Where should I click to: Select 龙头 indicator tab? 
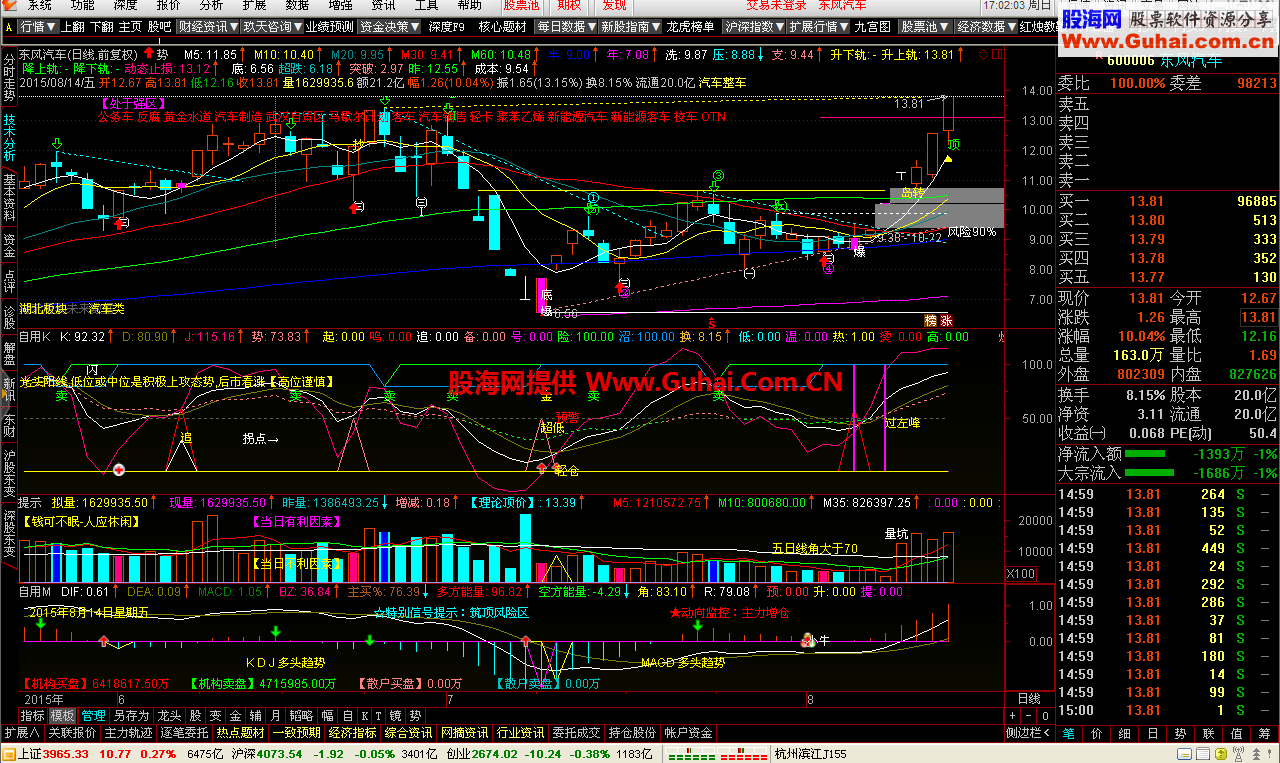coord(168,716)
